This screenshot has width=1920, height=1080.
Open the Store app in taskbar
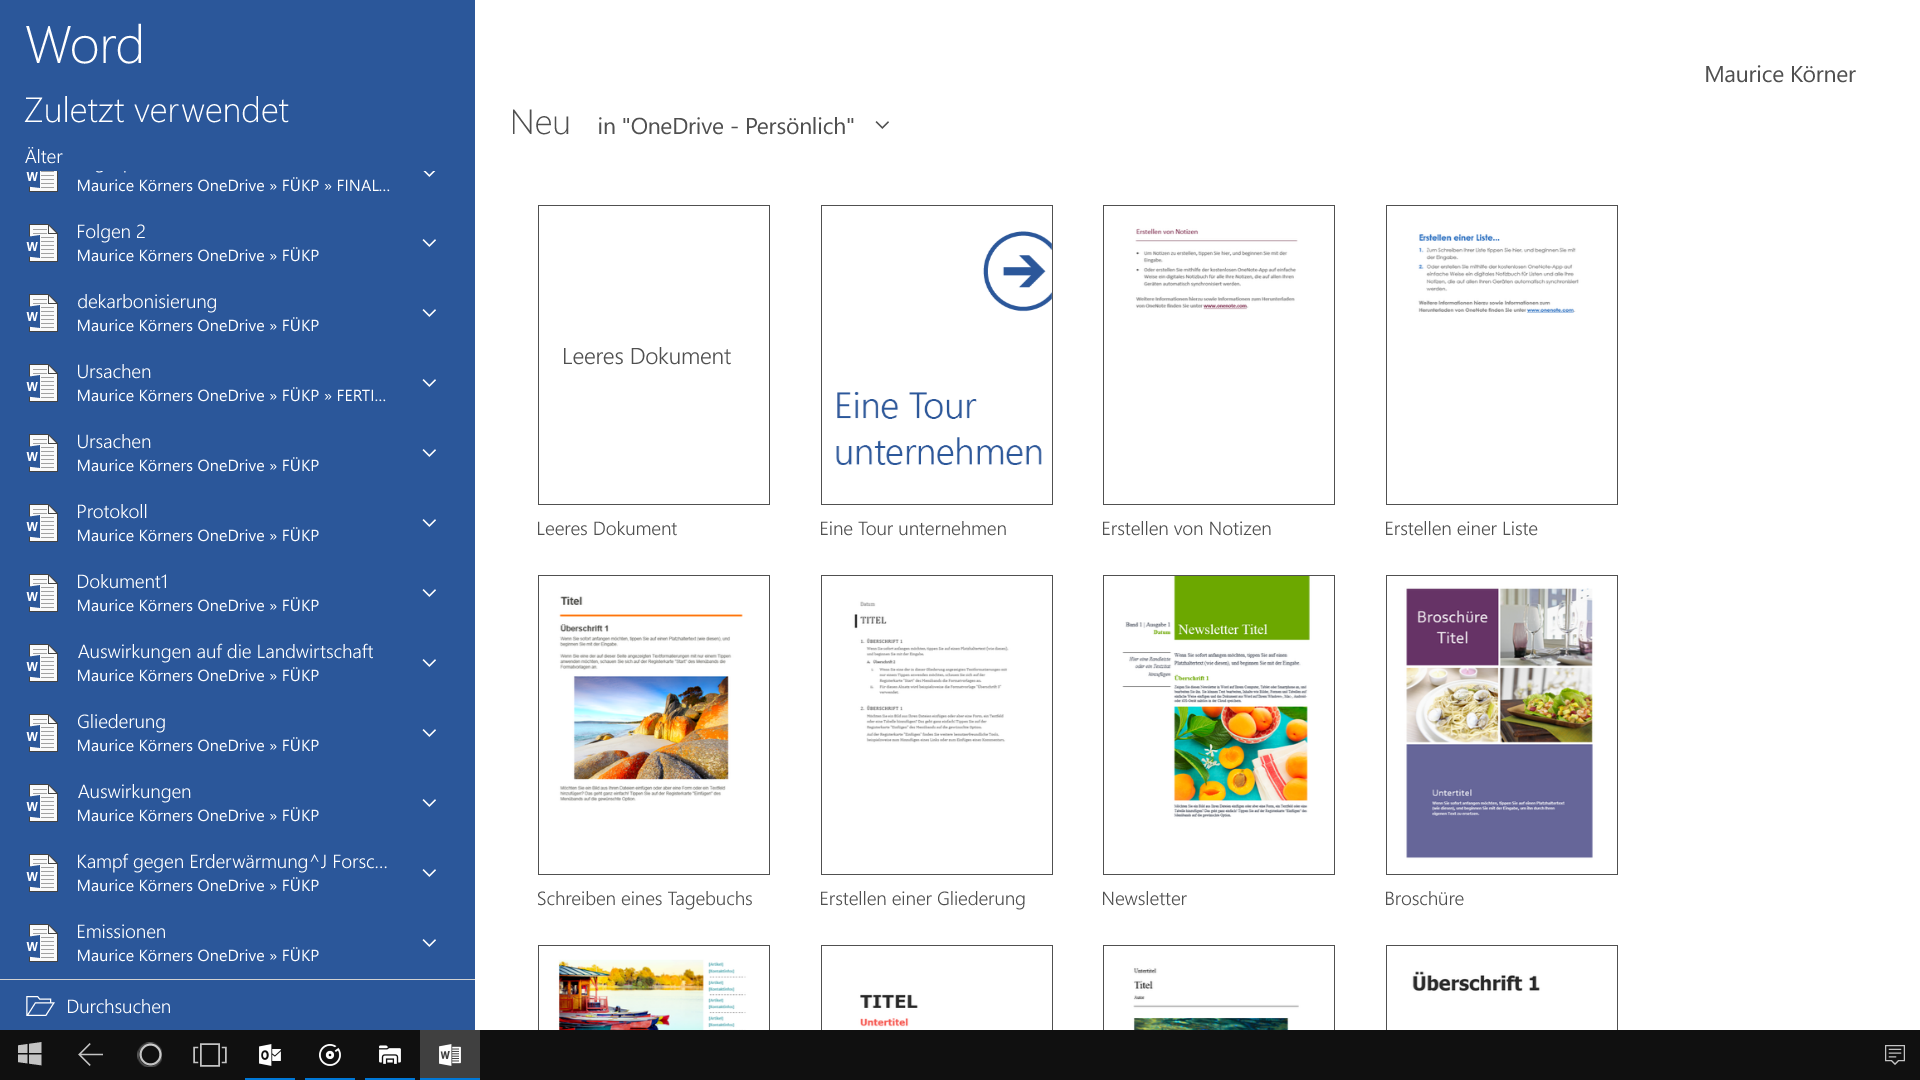coord(390,1055)
